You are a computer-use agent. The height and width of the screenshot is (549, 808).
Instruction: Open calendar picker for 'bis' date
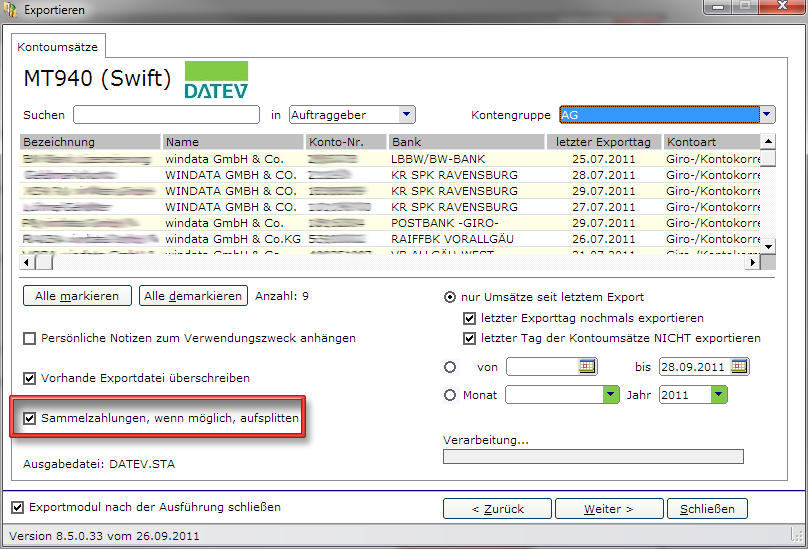[739, 367]
